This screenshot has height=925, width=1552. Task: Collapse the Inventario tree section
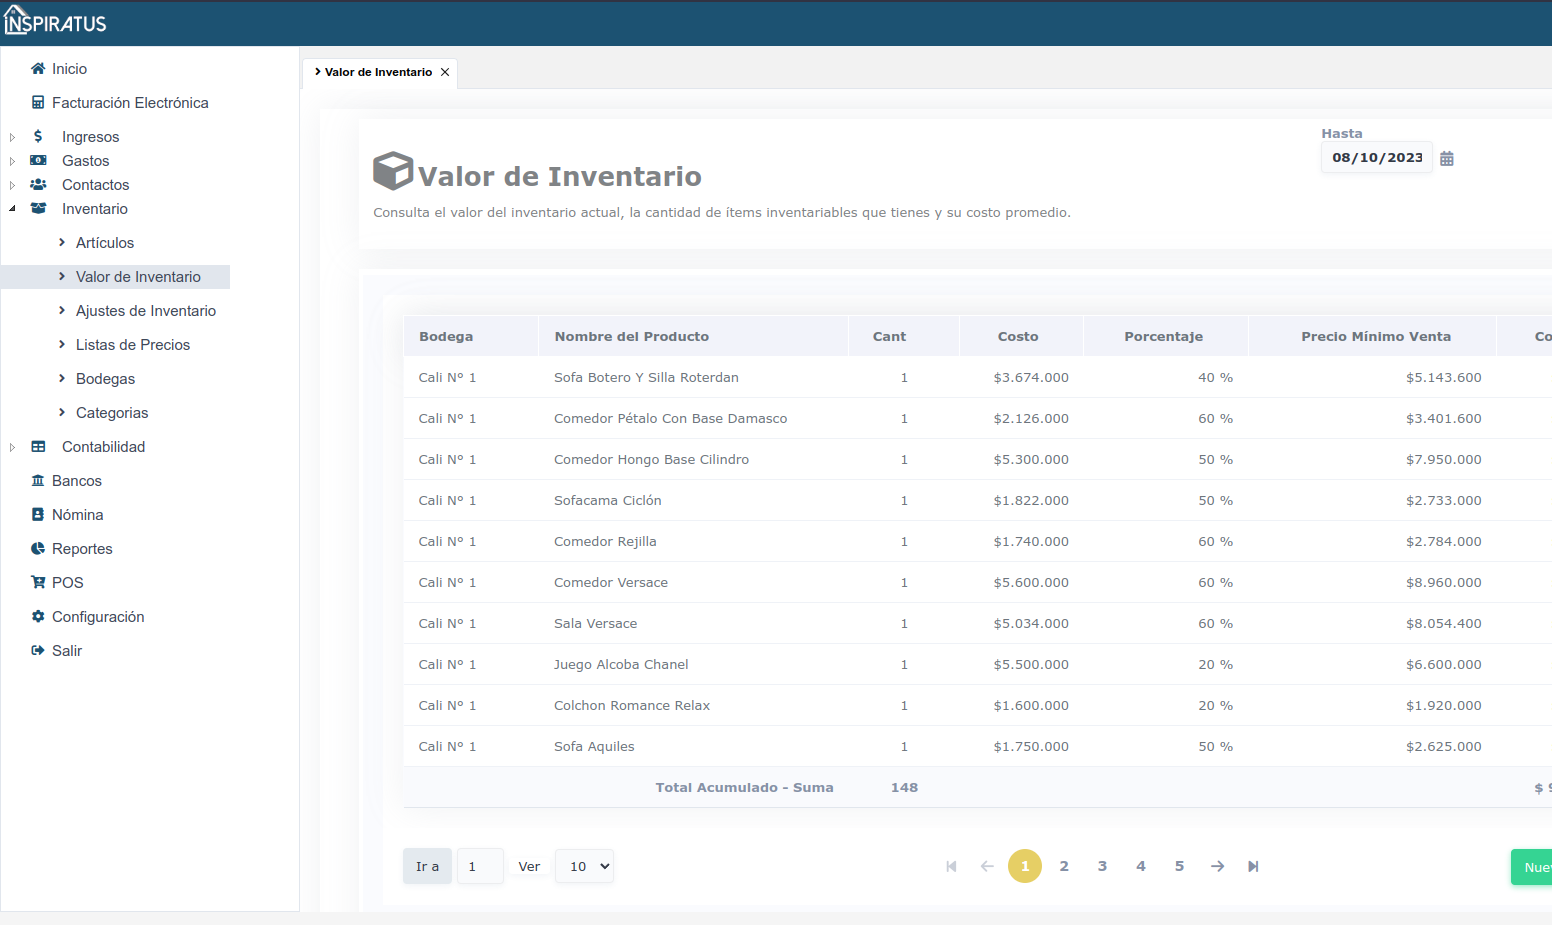tap(12, 209)
